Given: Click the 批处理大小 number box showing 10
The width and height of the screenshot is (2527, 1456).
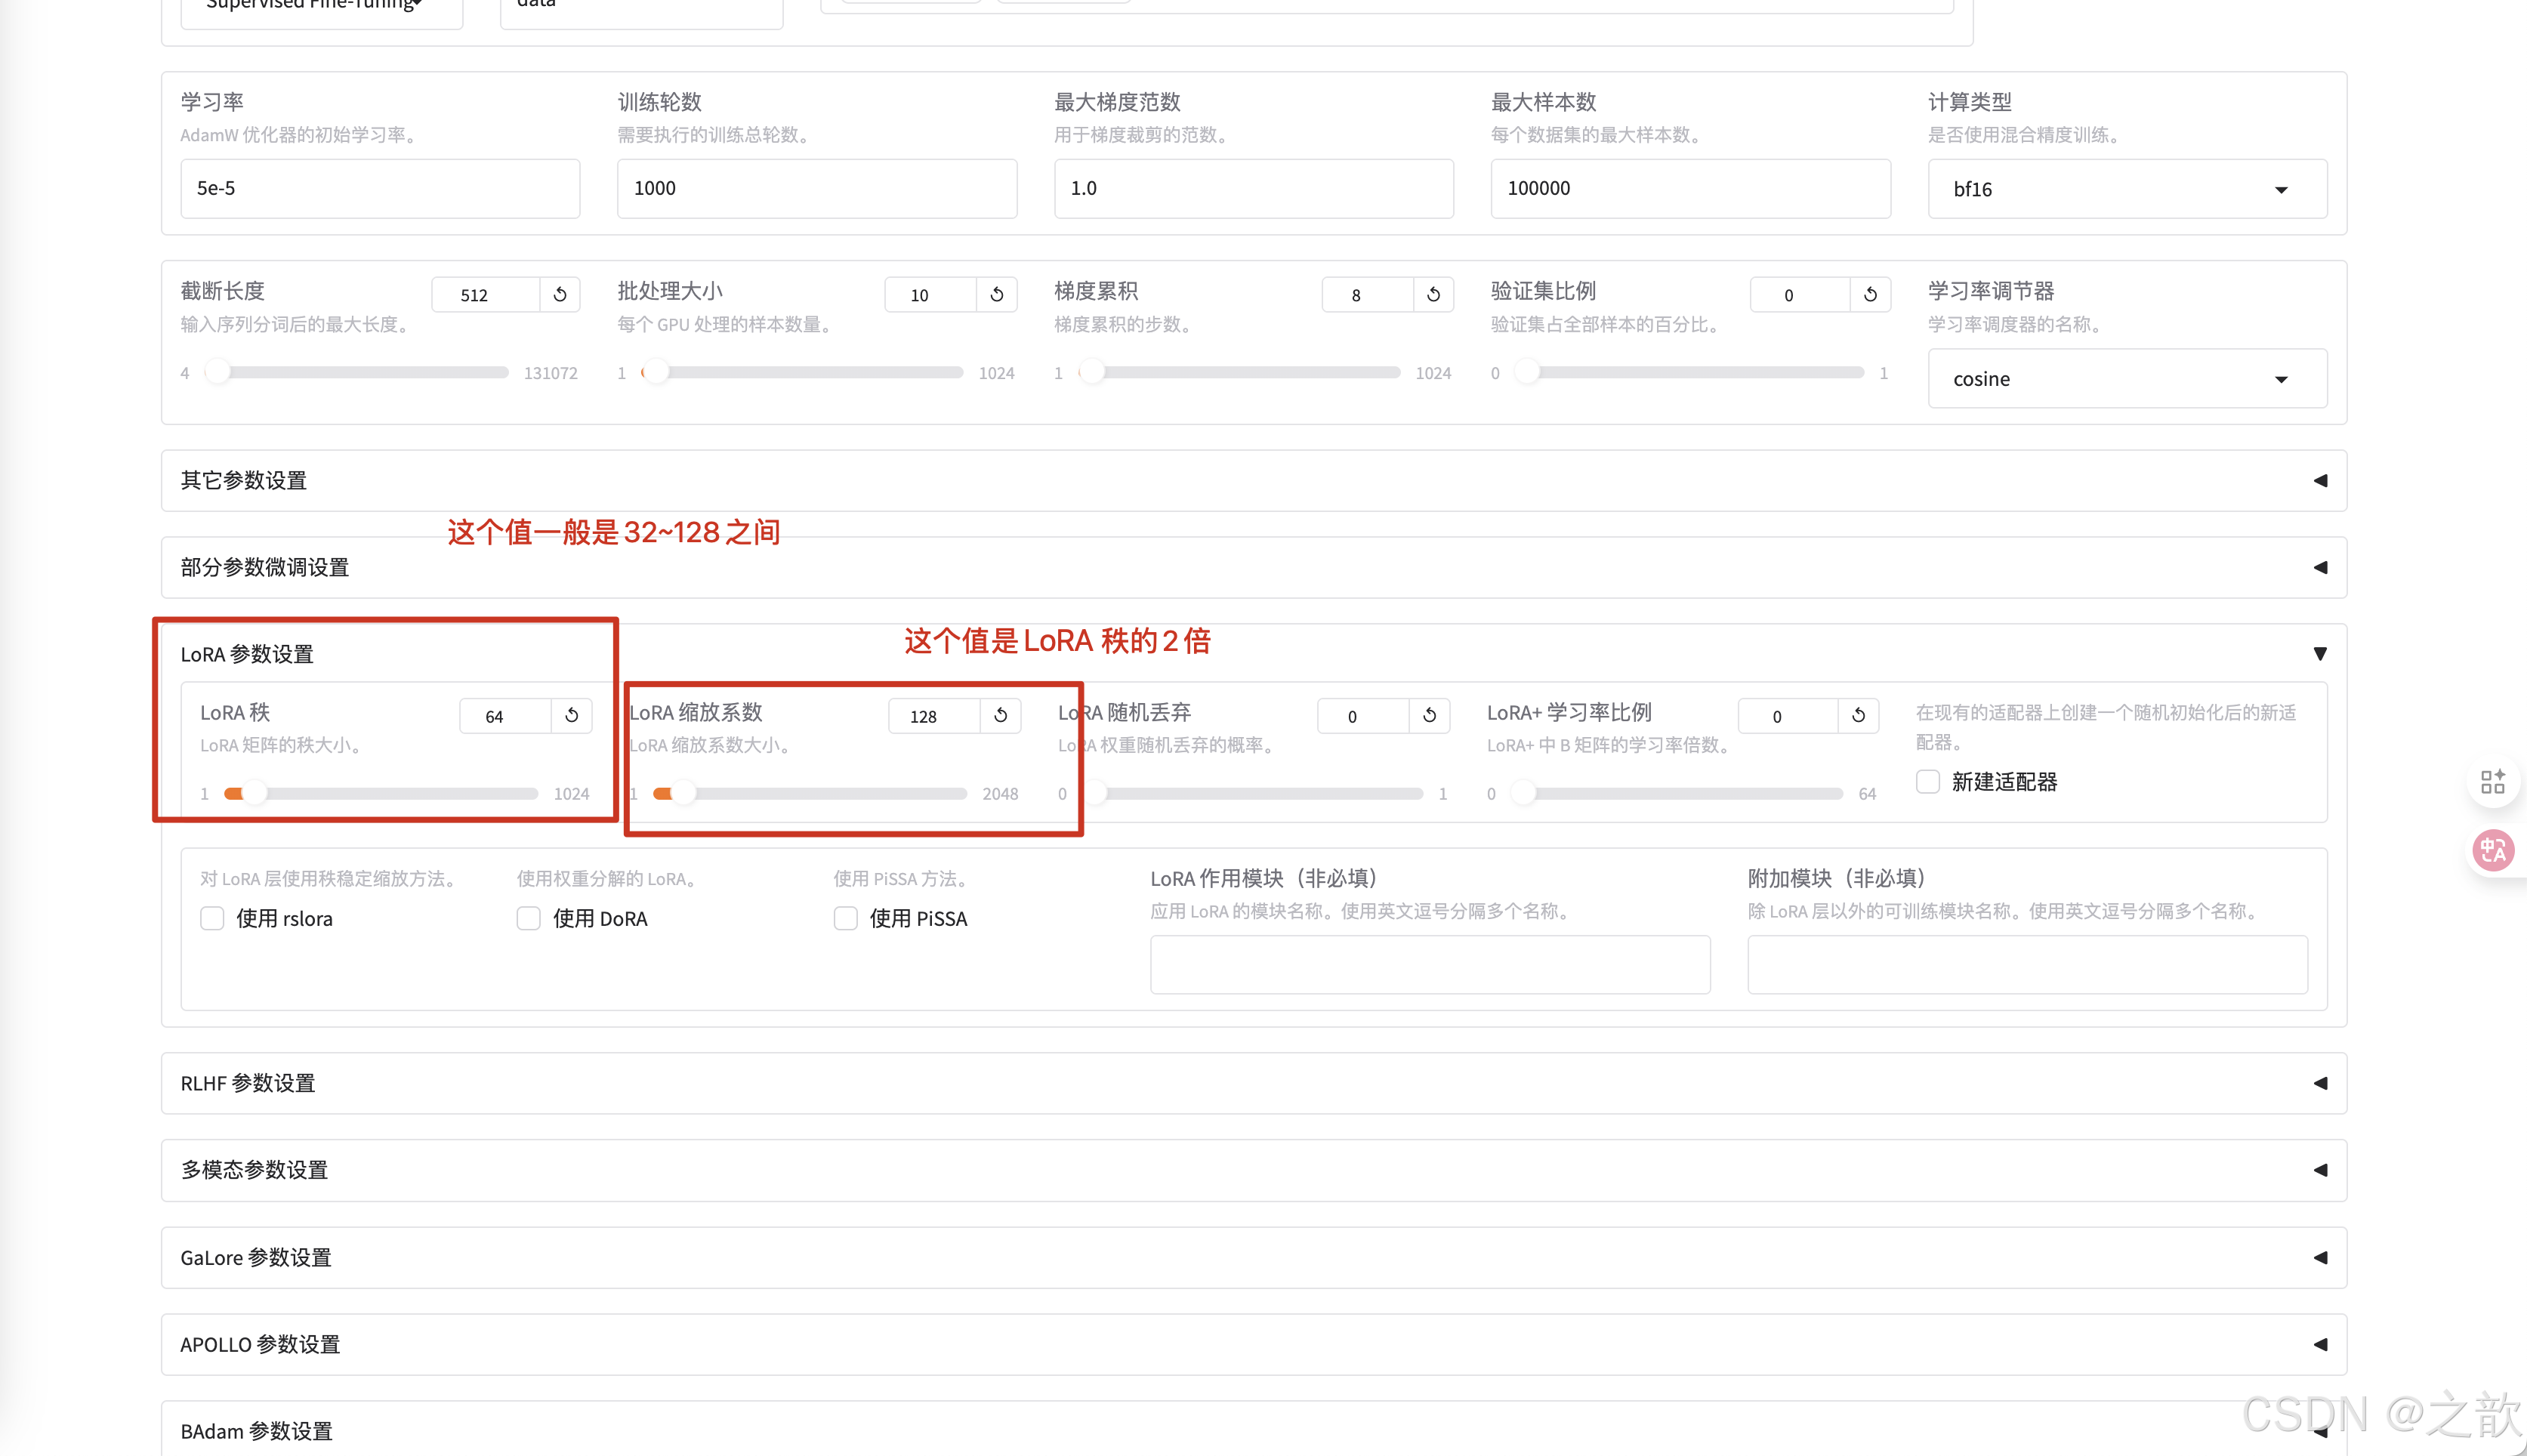Looking at the screenshot, I should pyautogui.click(x=931, y=295).
